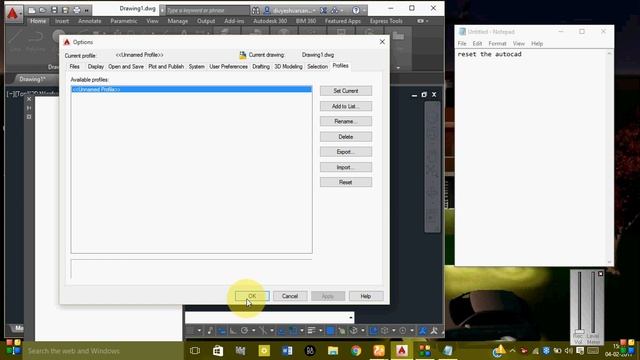Click the Save icon in Quick Access toolbar
Viewport: 640px width, 360px height.
(54, 10)
